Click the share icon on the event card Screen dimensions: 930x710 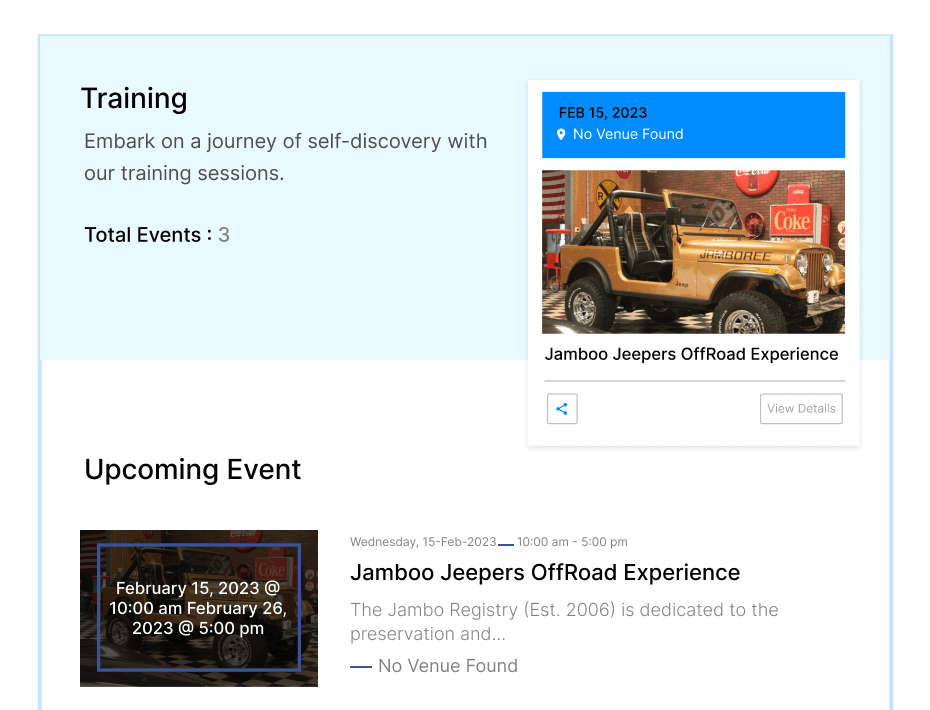(562, 409)
